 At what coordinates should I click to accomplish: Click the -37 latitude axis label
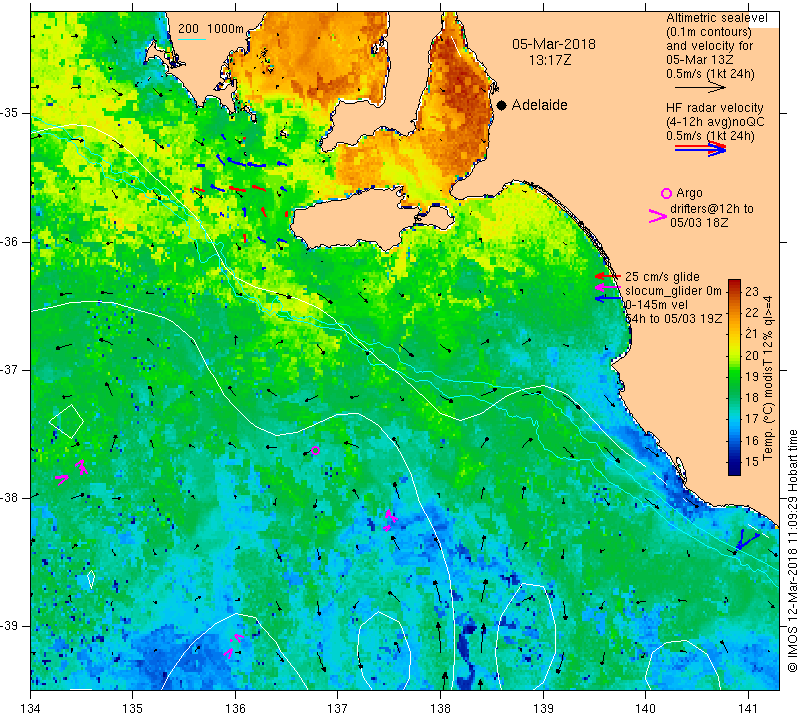pos(9,369)
